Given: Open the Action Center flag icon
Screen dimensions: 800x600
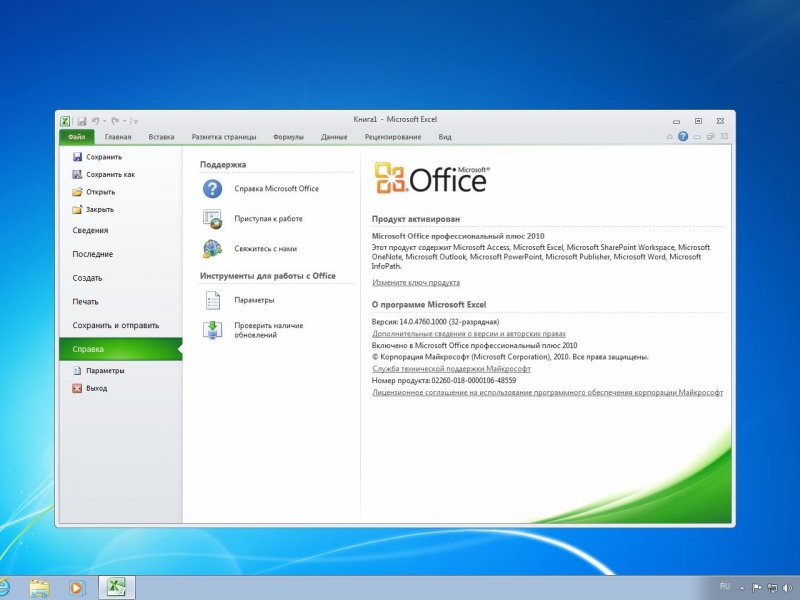Looking at the screenshot, I should (x=757, y=588).
